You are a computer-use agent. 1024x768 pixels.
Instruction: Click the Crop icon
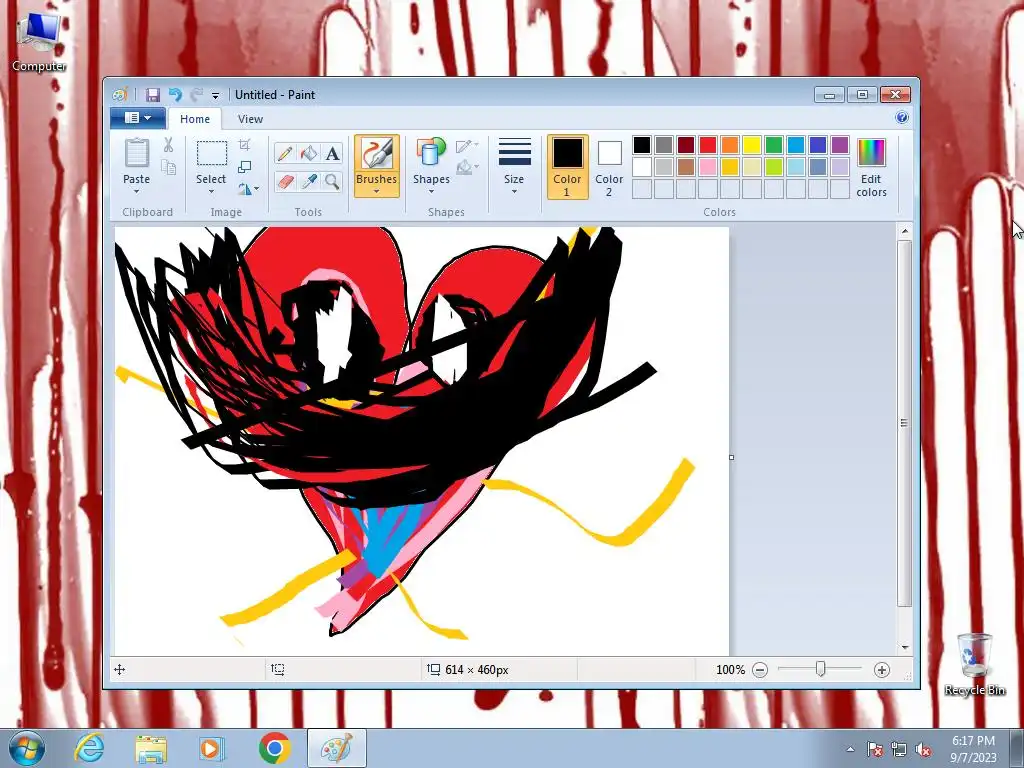coord(244,144)
